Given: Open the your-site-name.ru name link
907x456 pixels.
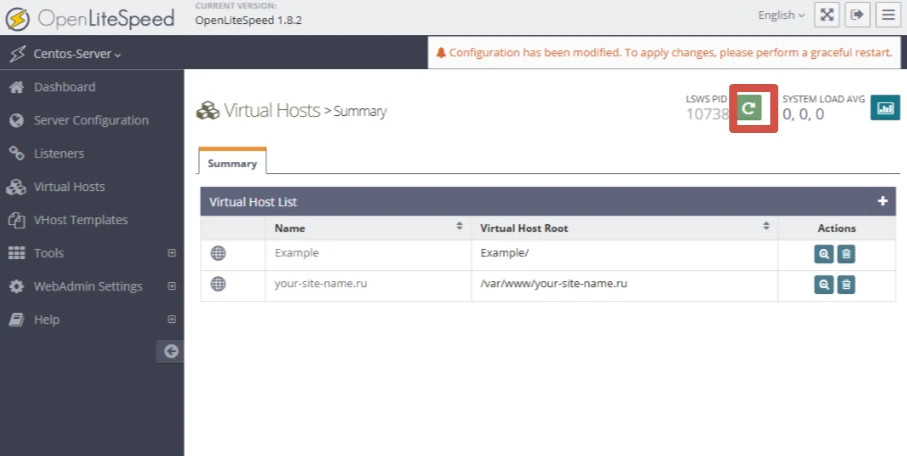Looking at the screenshot, I should point(320,284).
